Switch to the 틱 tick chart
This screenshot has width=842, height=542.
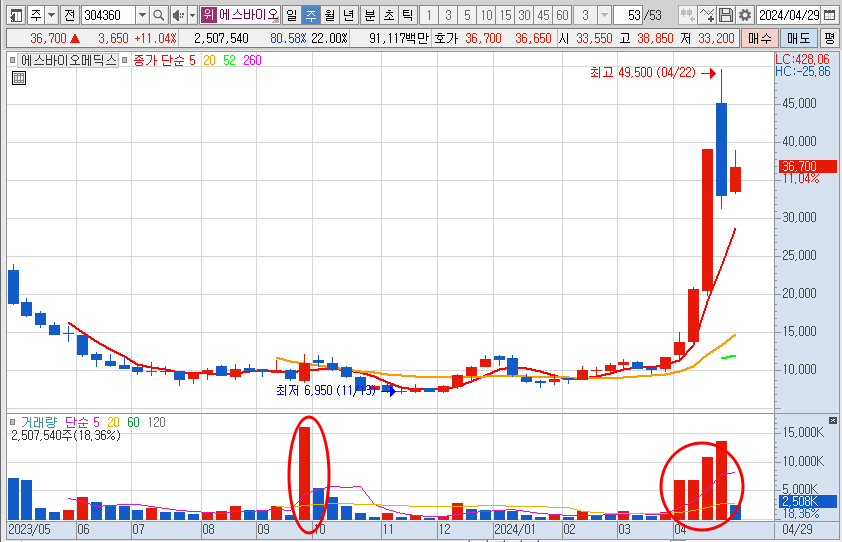408,15
